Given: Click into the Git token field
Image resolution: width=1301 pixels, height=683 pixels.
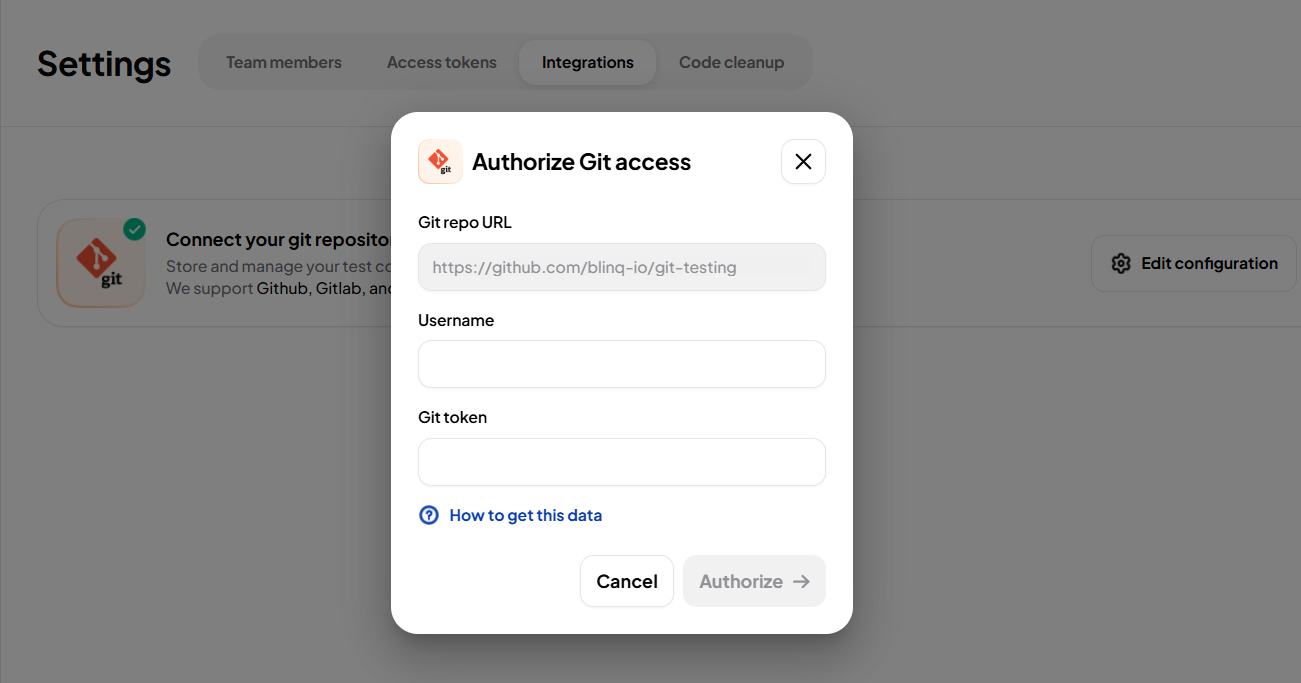Looking at the screenshot, I should coord(621,462).
